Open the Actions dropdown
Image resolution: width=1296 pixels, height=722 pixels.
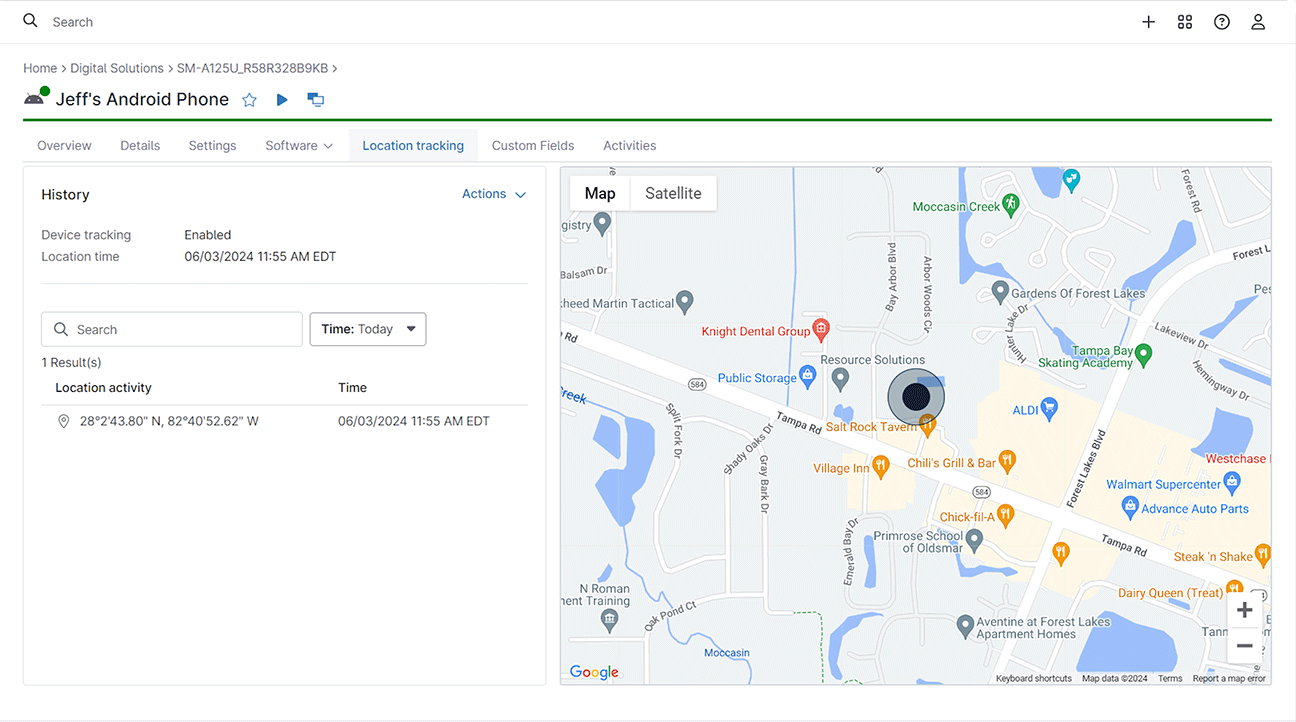493,194
